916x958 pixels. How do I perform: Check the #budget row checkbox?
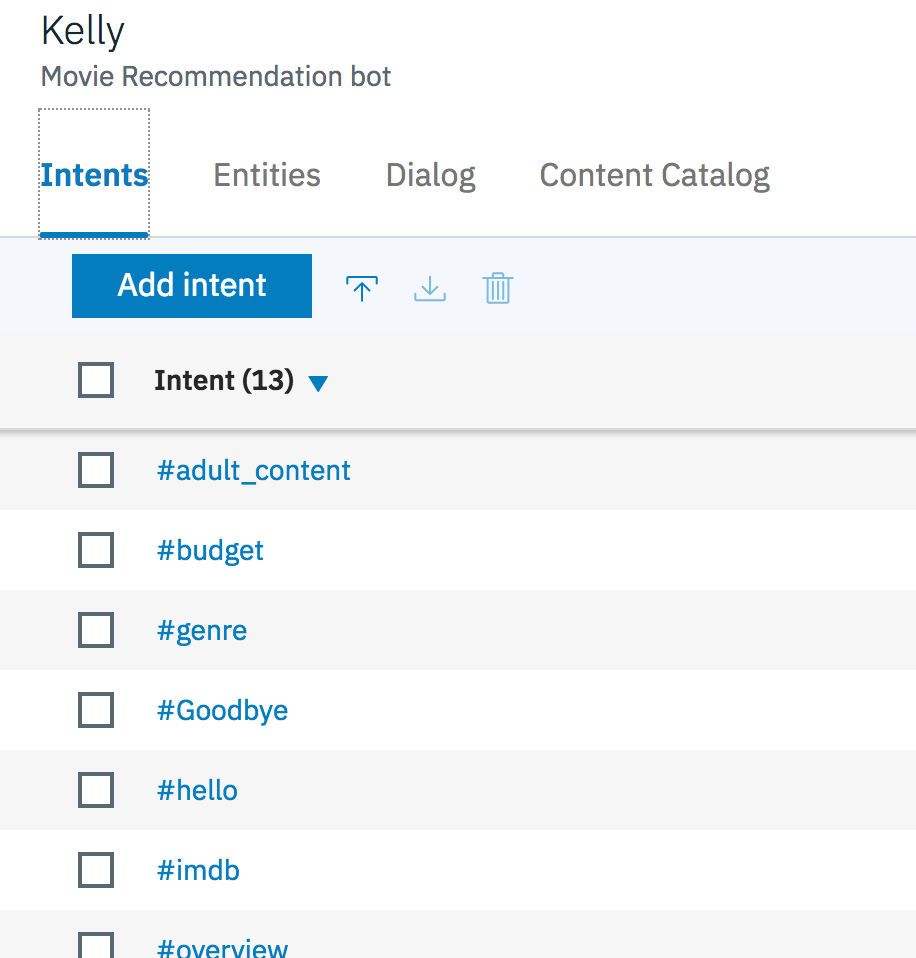(x=95, y=550)
